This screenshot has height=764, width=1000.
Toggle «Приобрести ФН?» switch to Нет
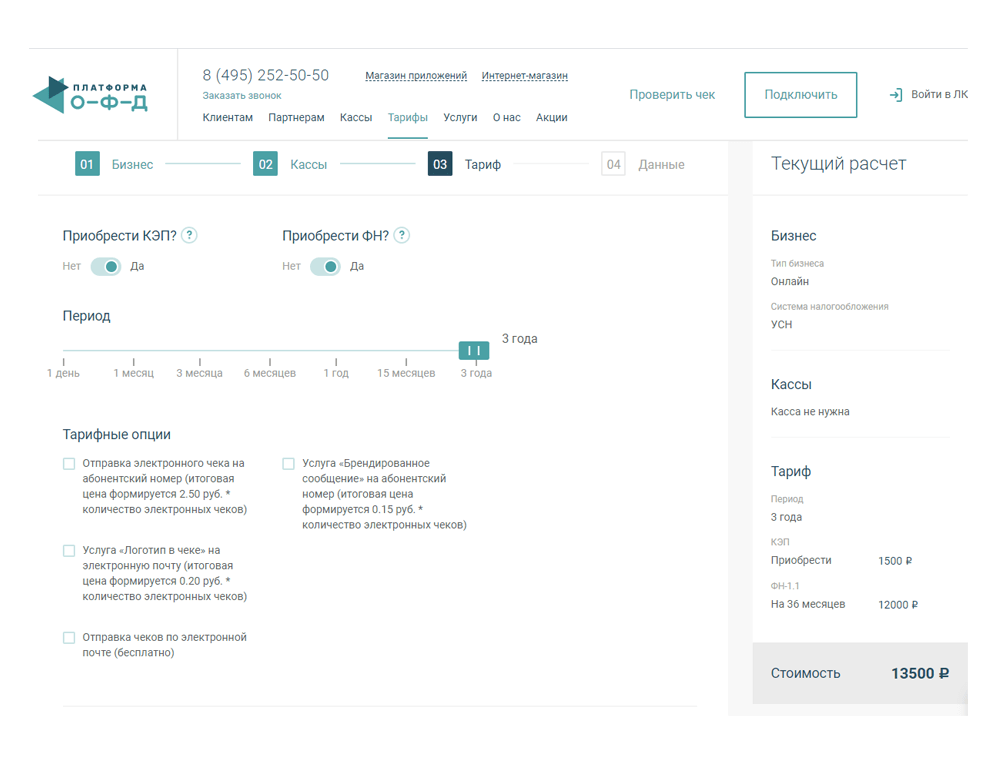tap(326, 266)
